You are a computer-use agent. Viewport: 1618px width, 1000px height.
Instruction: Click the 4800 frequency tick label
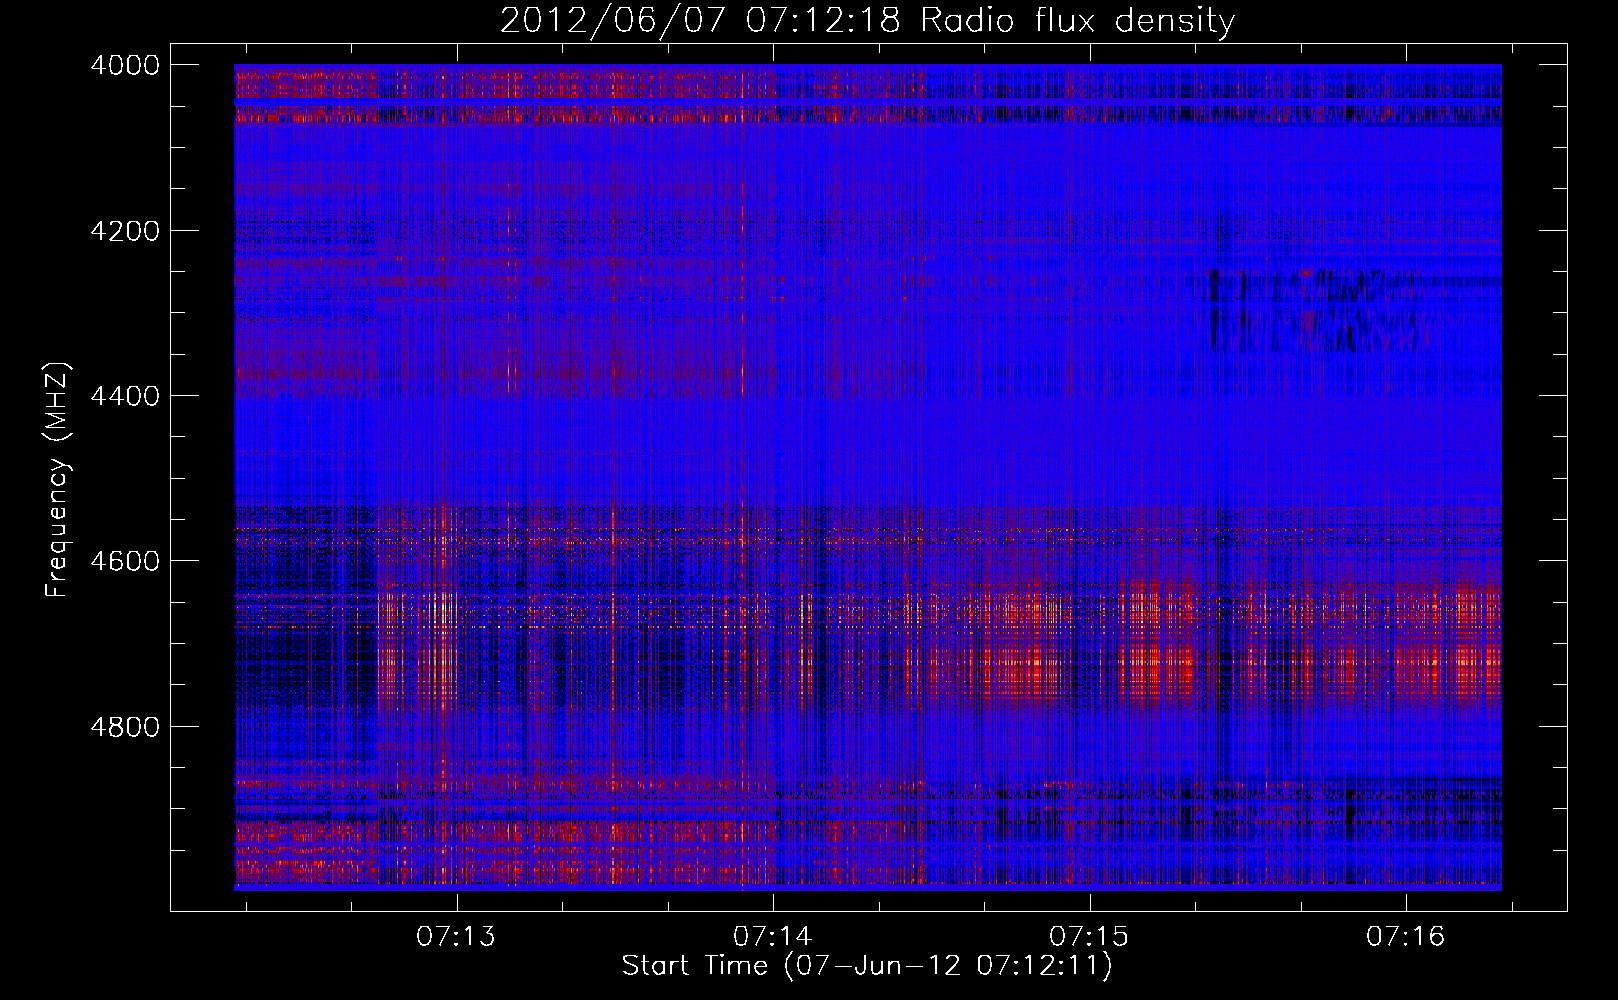125,726
